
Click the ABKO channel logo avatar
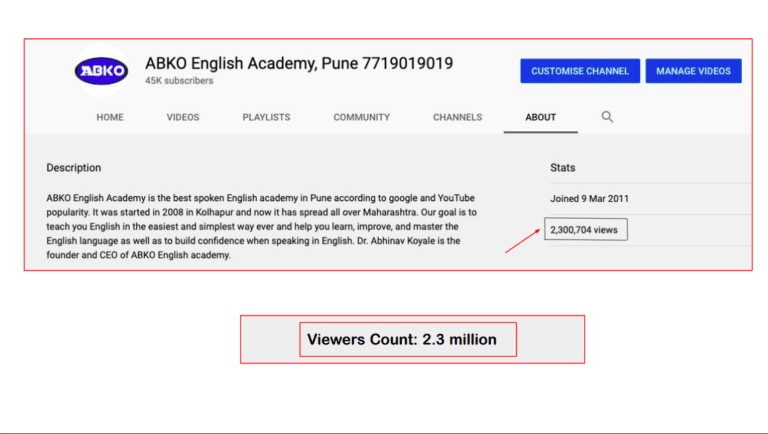[x=102, y=71]
